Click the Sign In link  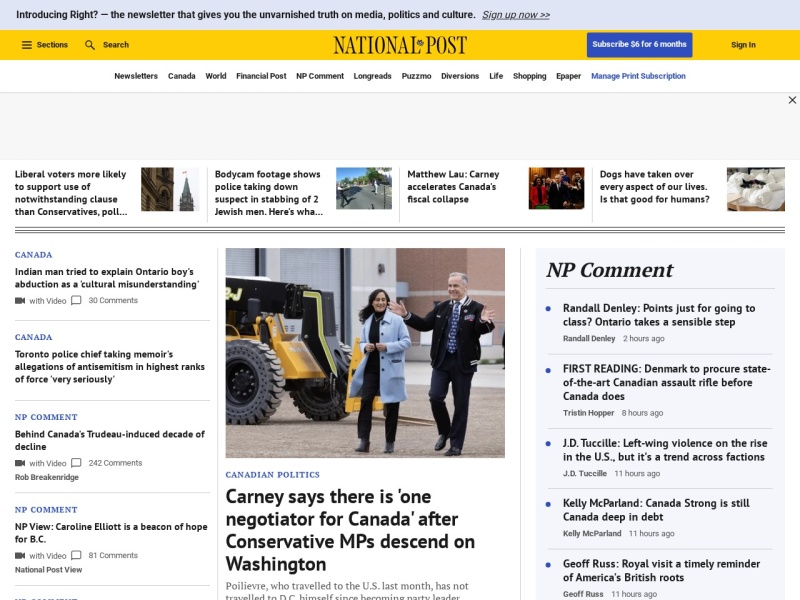743,45
